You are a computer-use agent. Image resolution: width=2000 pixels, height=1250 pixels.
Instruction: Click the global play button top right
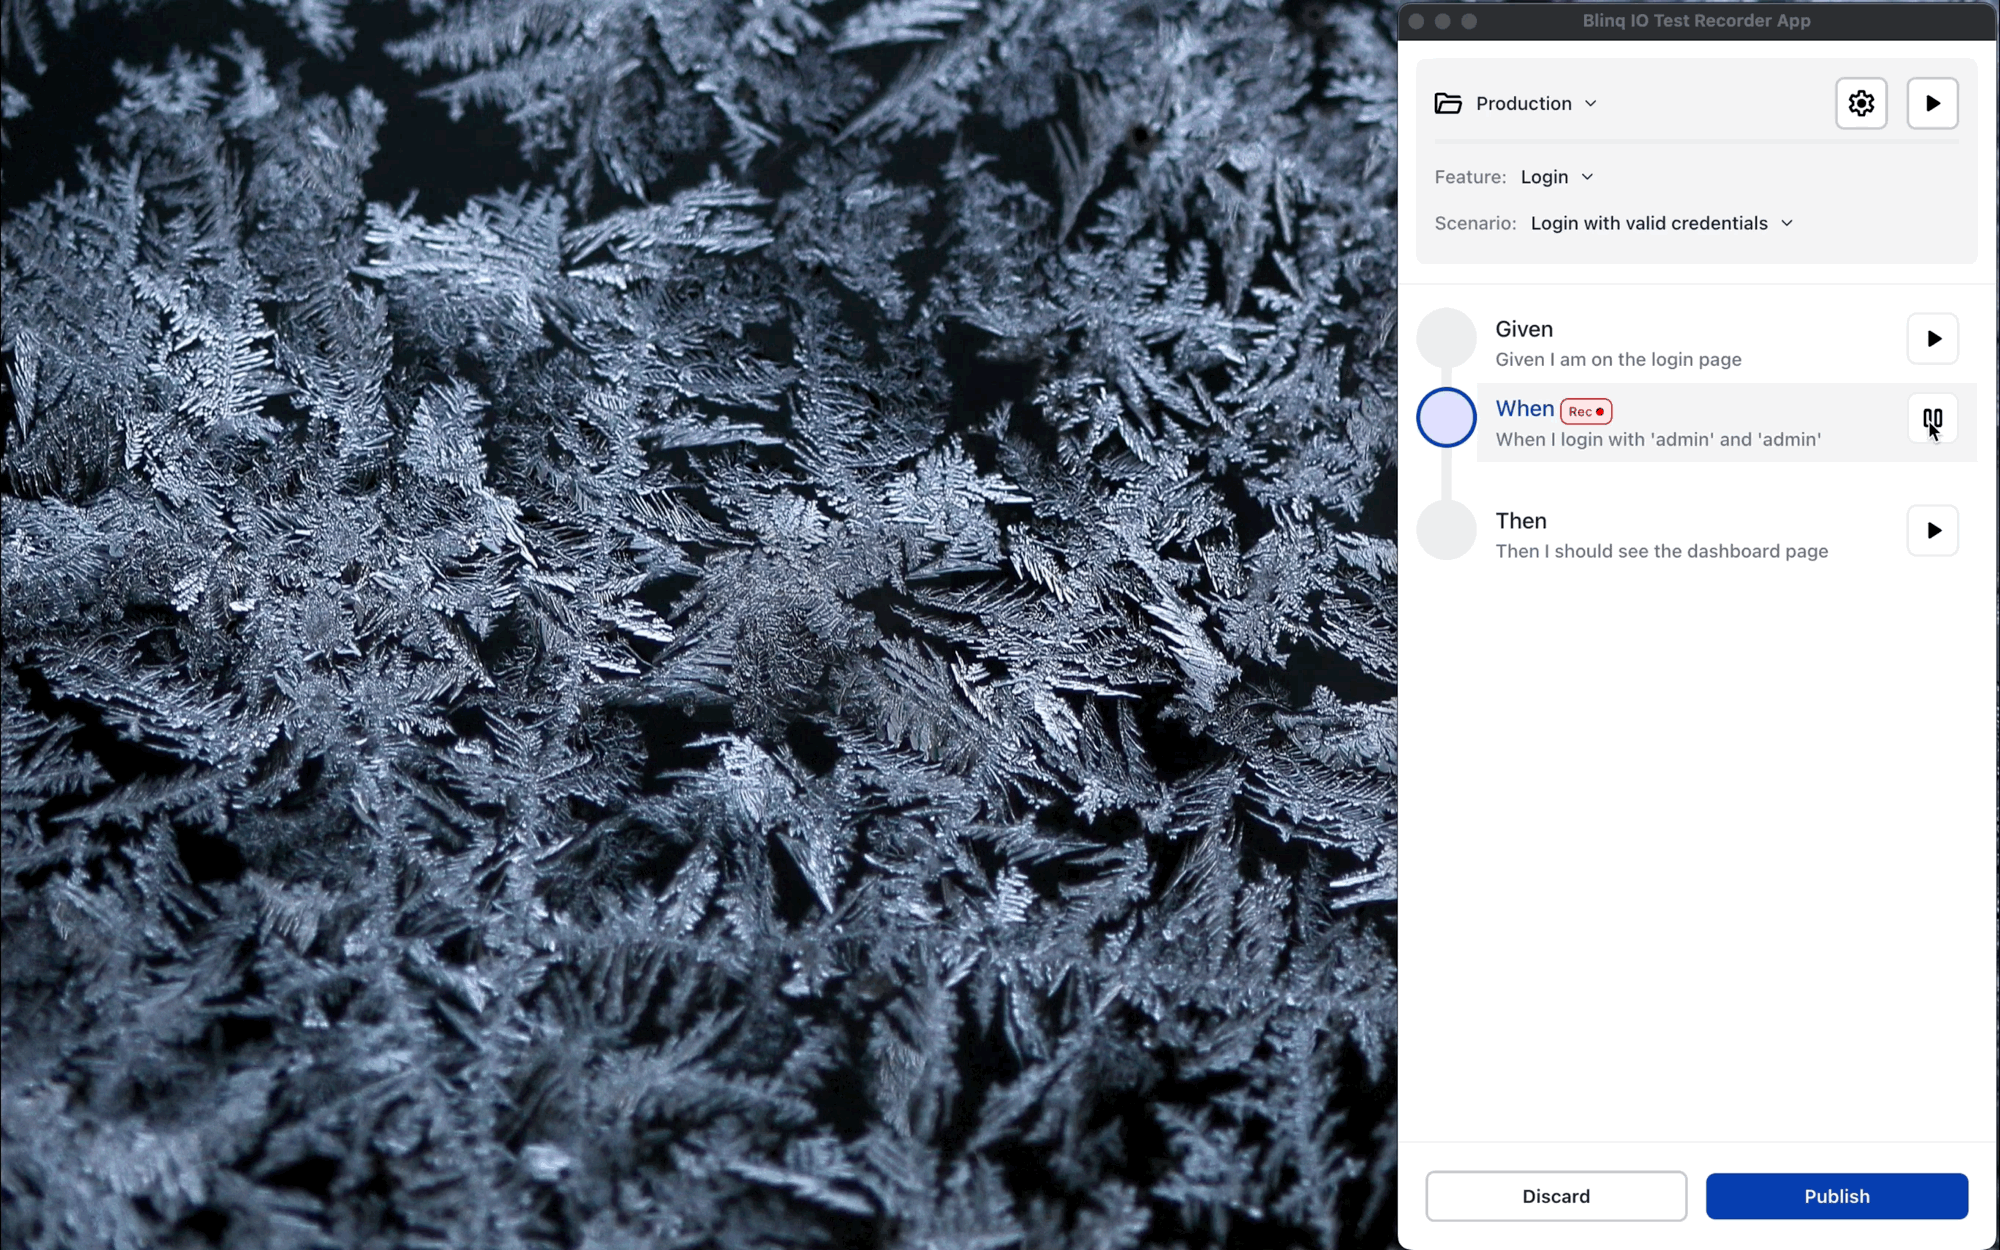point(1932,102)
